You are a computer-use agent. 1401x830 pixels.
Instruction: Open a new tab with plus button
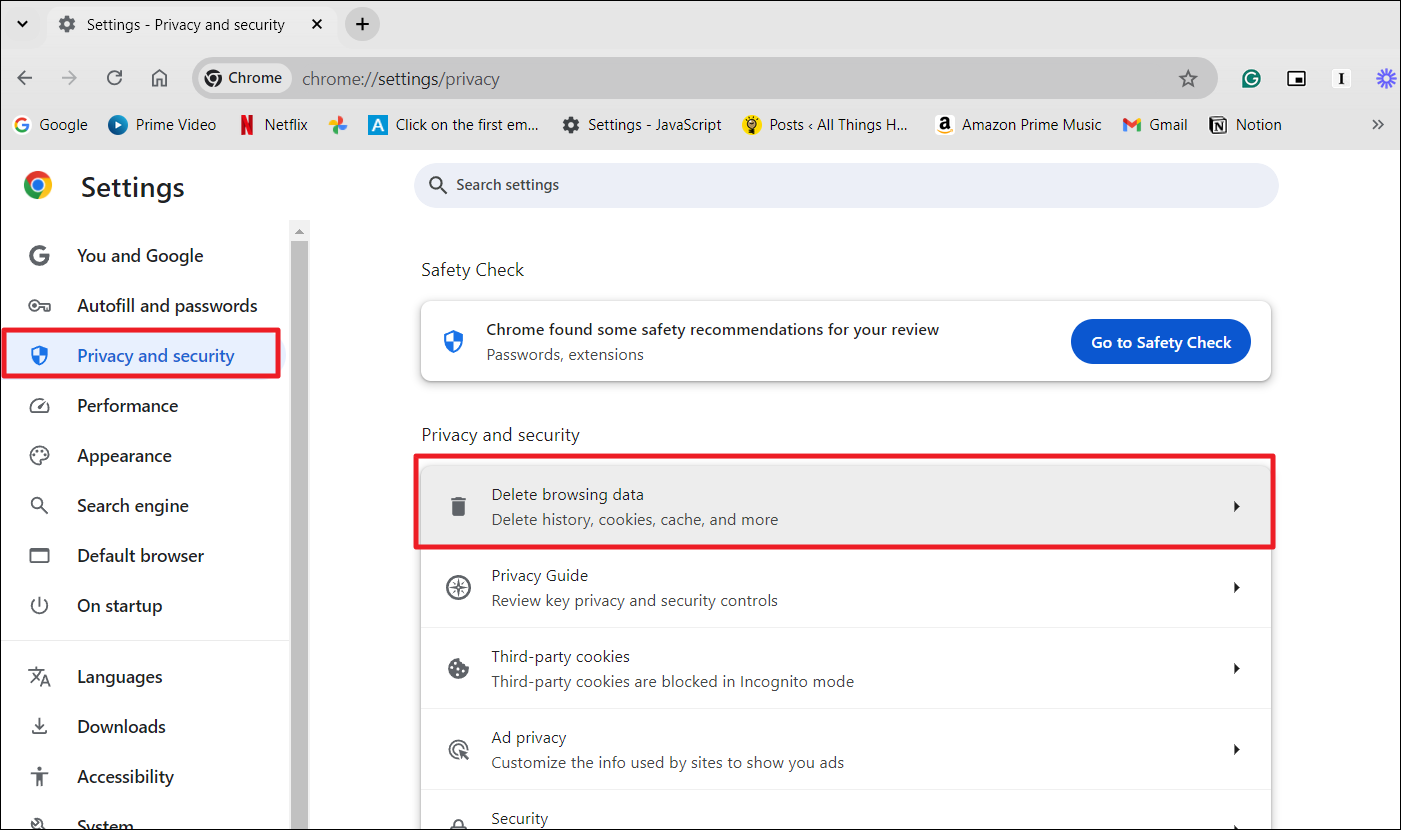362,24
